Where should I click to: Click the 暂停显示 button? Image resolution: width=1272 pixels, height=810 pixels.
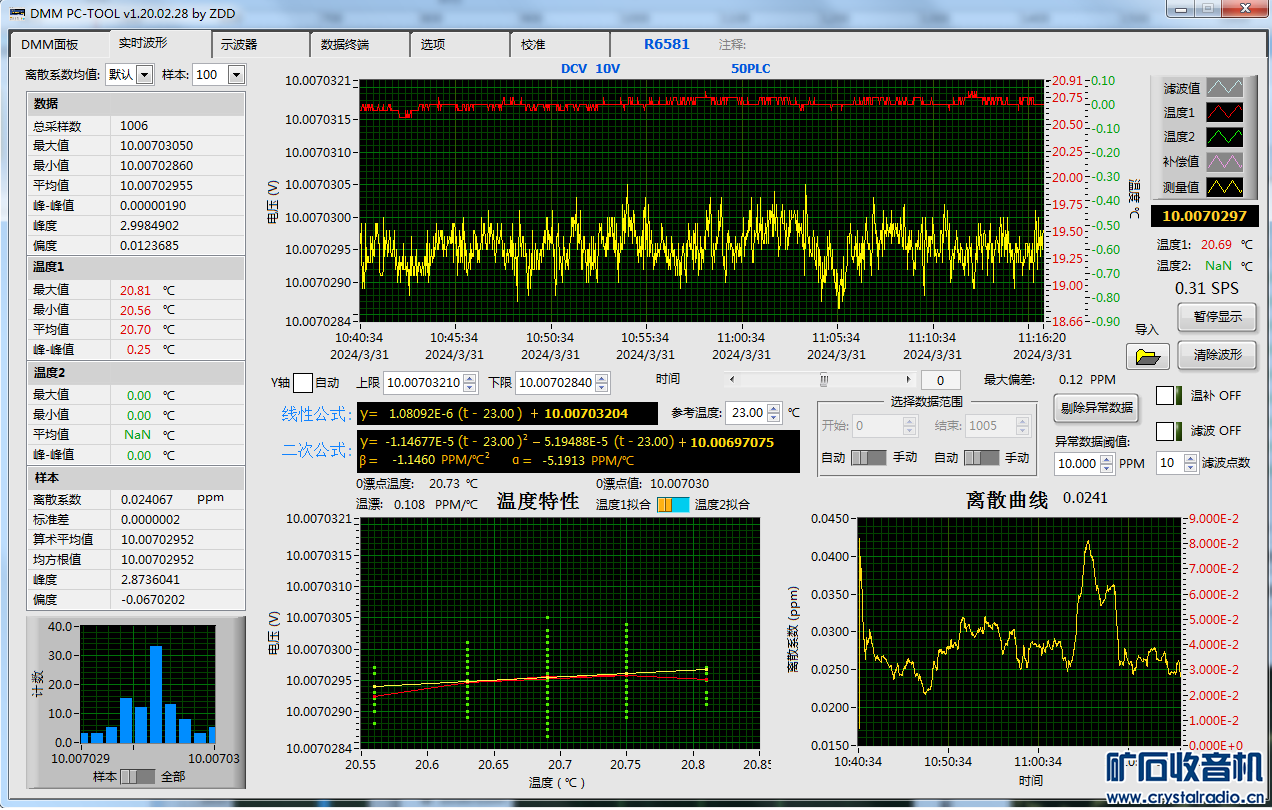pos(1217,317)
